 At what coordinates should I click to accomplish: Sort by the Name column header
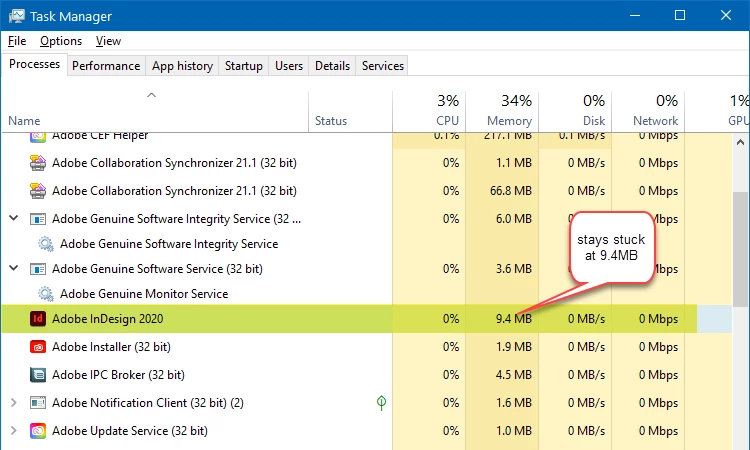pyautogui.click(x=155, y=111)
